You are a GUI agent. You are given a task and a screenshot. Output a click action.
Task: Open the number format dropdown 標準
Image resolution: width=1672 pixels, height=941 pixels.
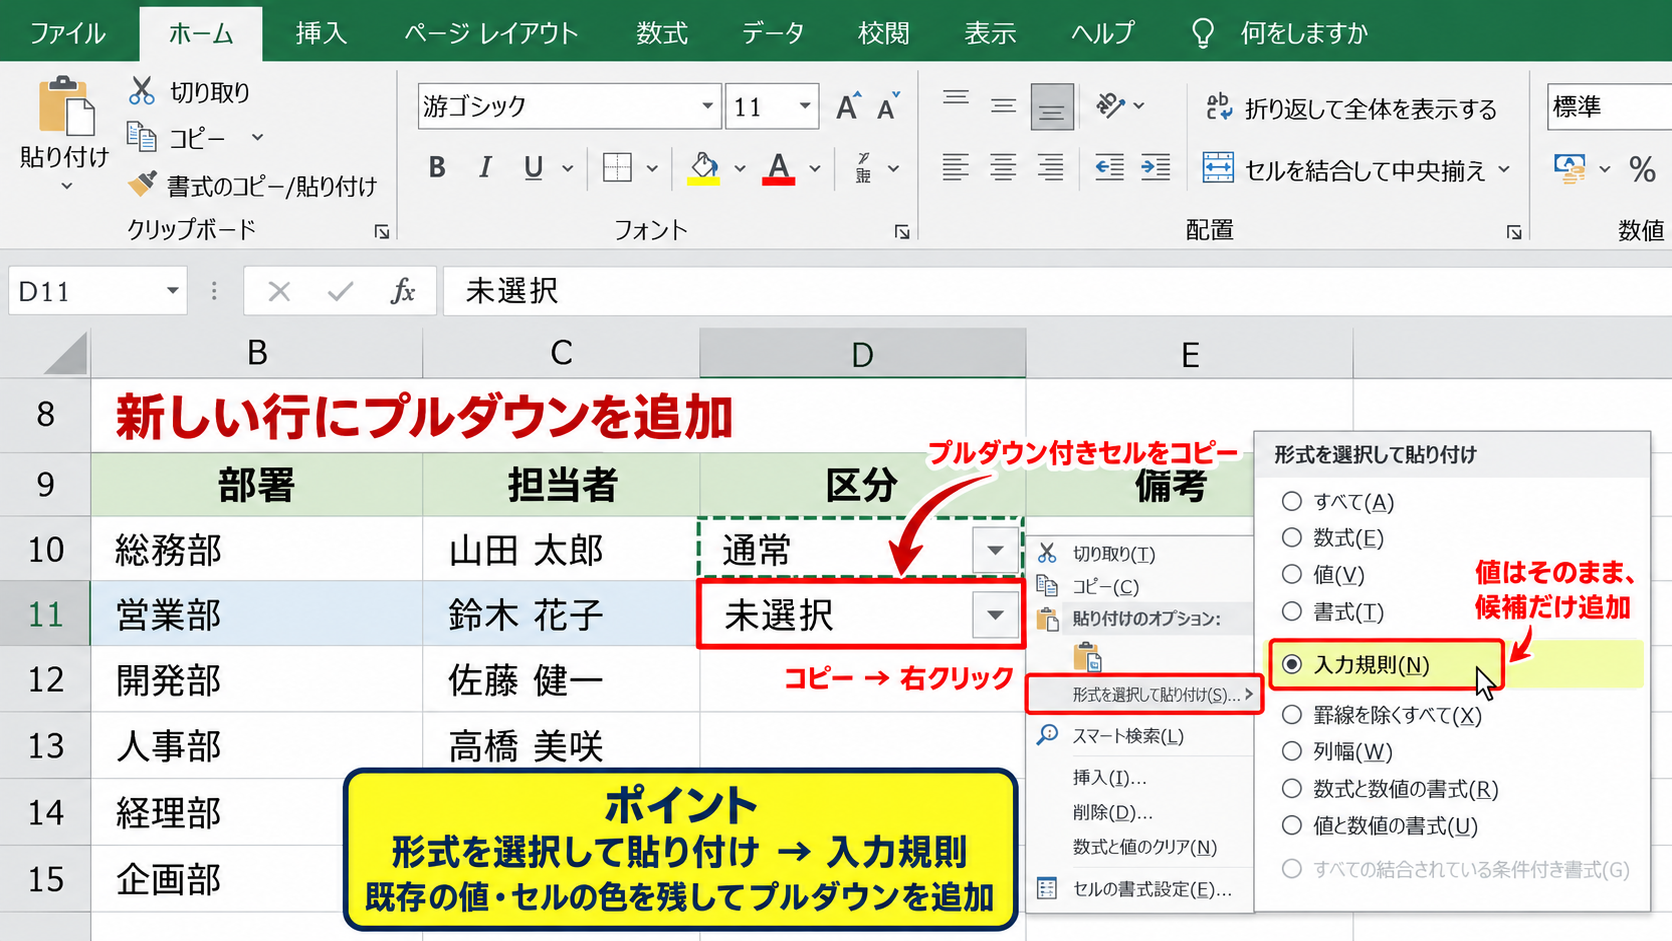tap(1610, 106)
